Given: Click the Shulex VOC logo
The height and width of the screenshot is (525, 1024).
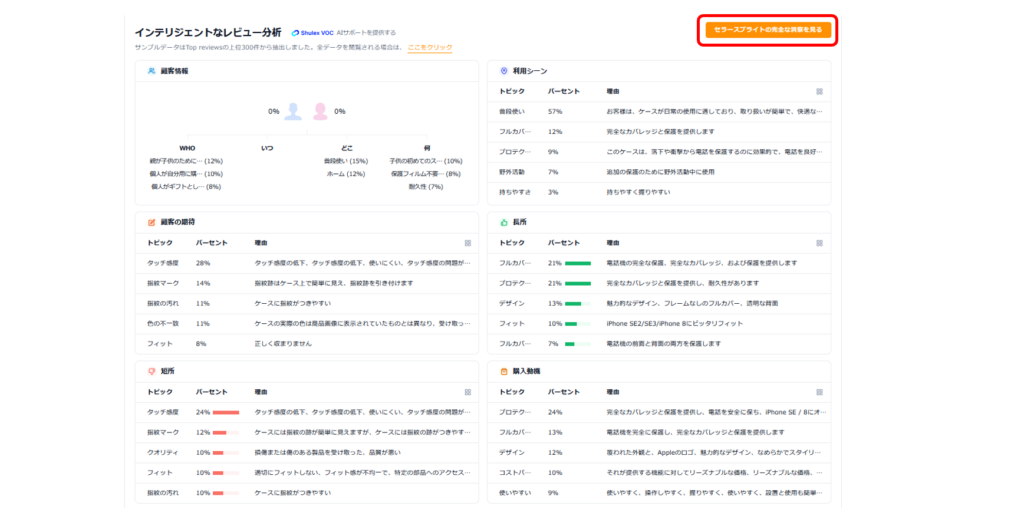Looking at the screenshot, I should coord(313,33).
